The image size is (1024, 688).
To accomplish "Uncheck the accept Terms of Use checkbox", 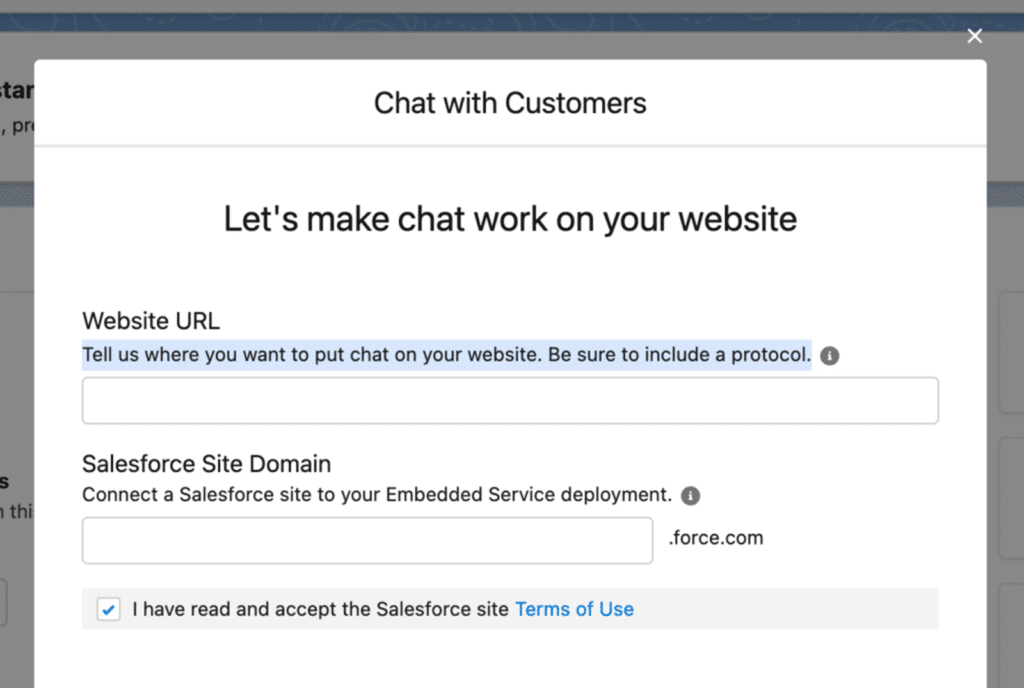I will [x=108, y=609].
